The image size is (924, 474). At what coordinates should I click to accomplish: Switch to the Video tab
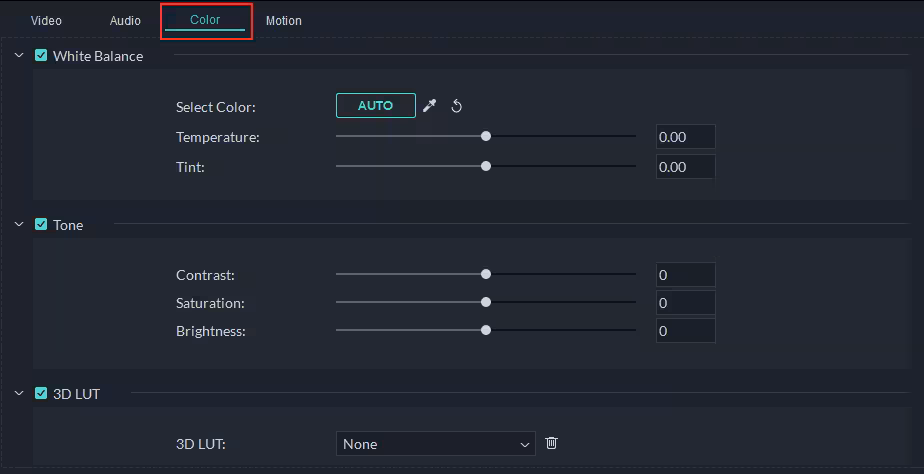click(46, 21)
